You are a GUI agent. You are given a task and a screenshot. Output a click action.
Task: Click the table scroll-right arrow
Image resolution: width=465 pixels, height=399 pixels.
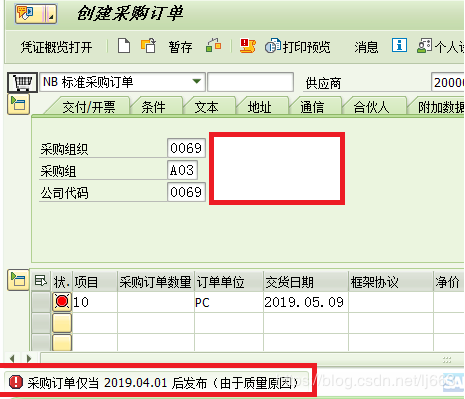(29, 359)
